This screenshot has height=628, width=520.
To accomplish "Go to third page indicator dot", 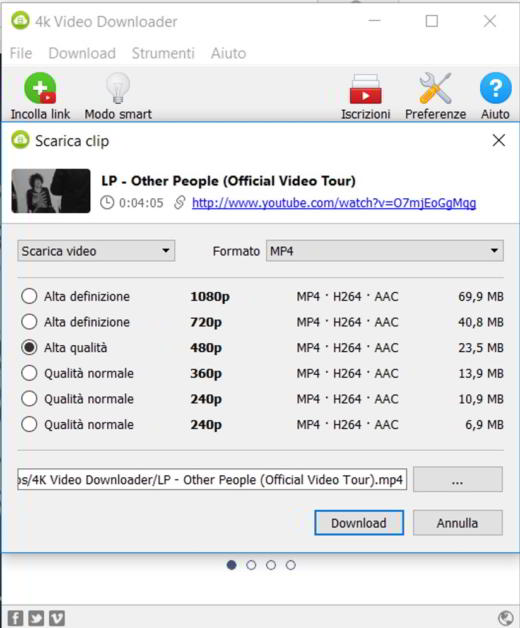I will coord(271,565).
